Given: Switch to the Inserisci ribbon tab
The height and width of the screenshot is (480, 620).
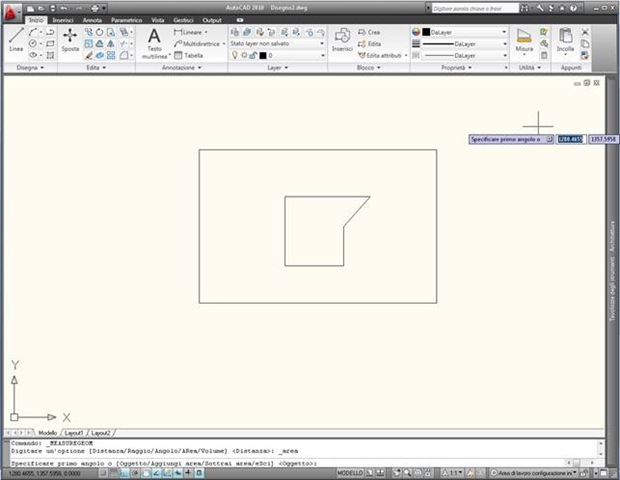Looking at the screenshot, I should 63,20.
